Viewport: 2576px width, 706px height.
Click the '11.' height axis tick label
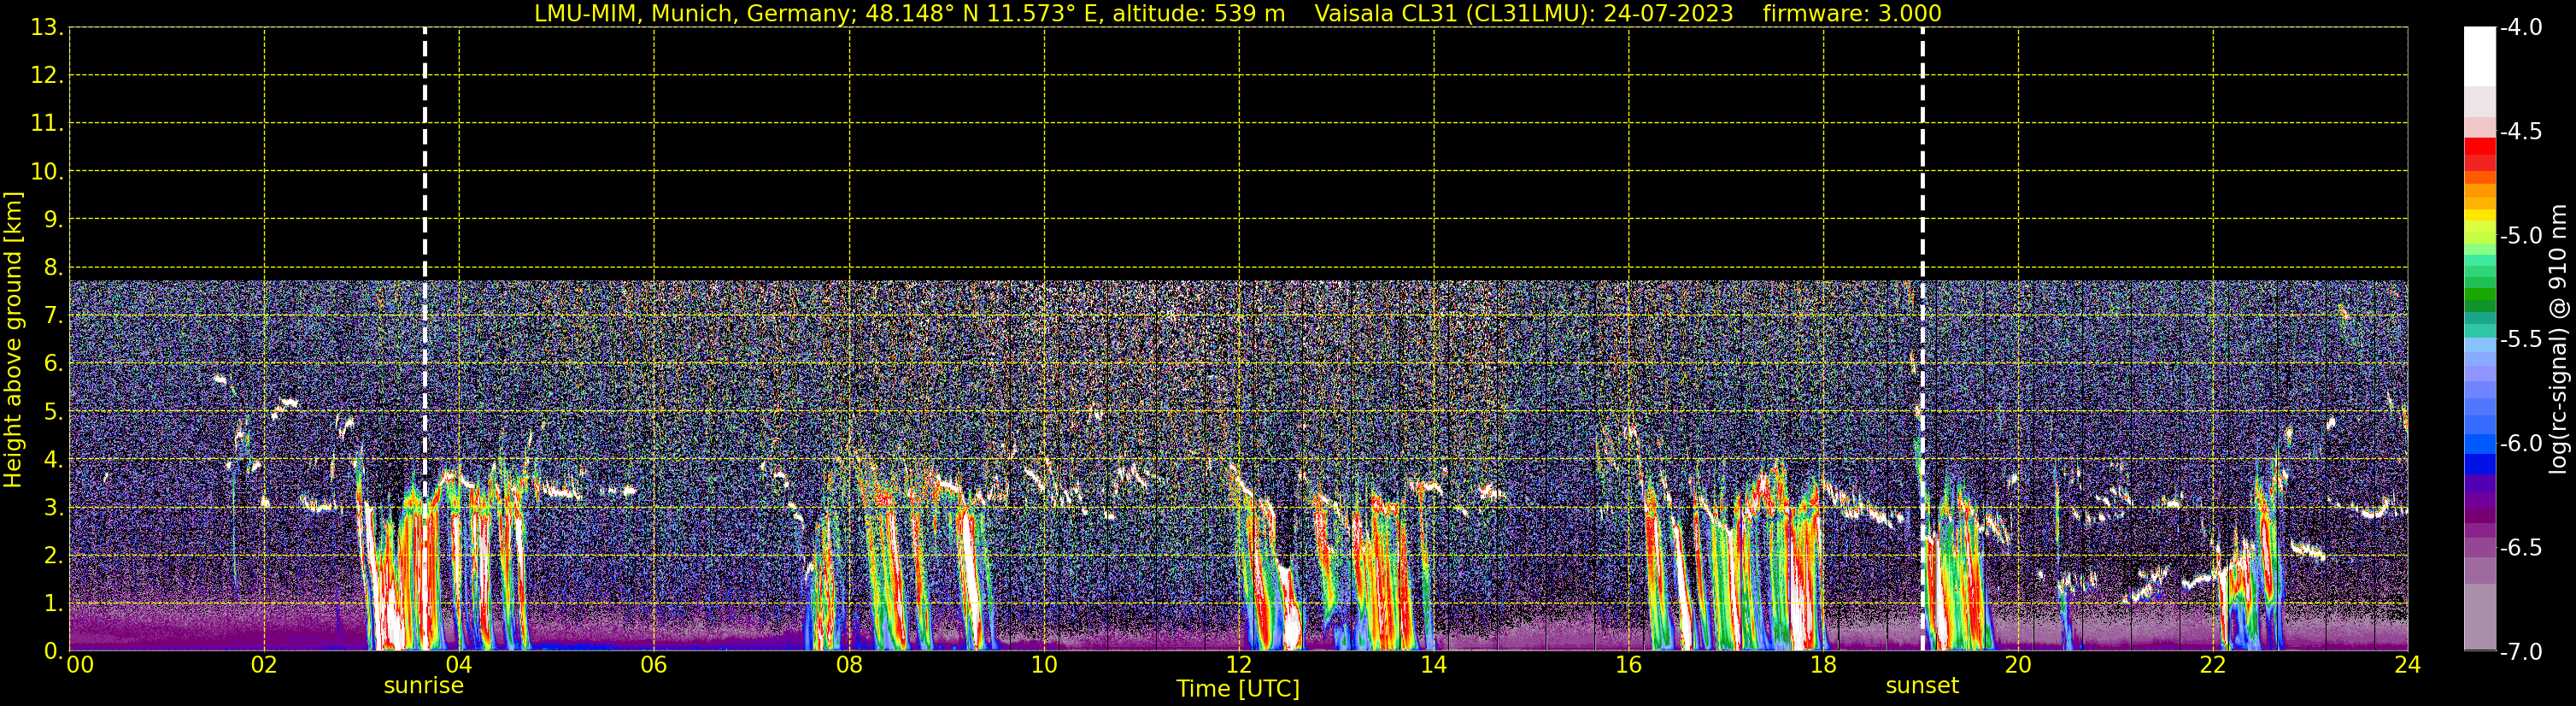pos(47,123)
